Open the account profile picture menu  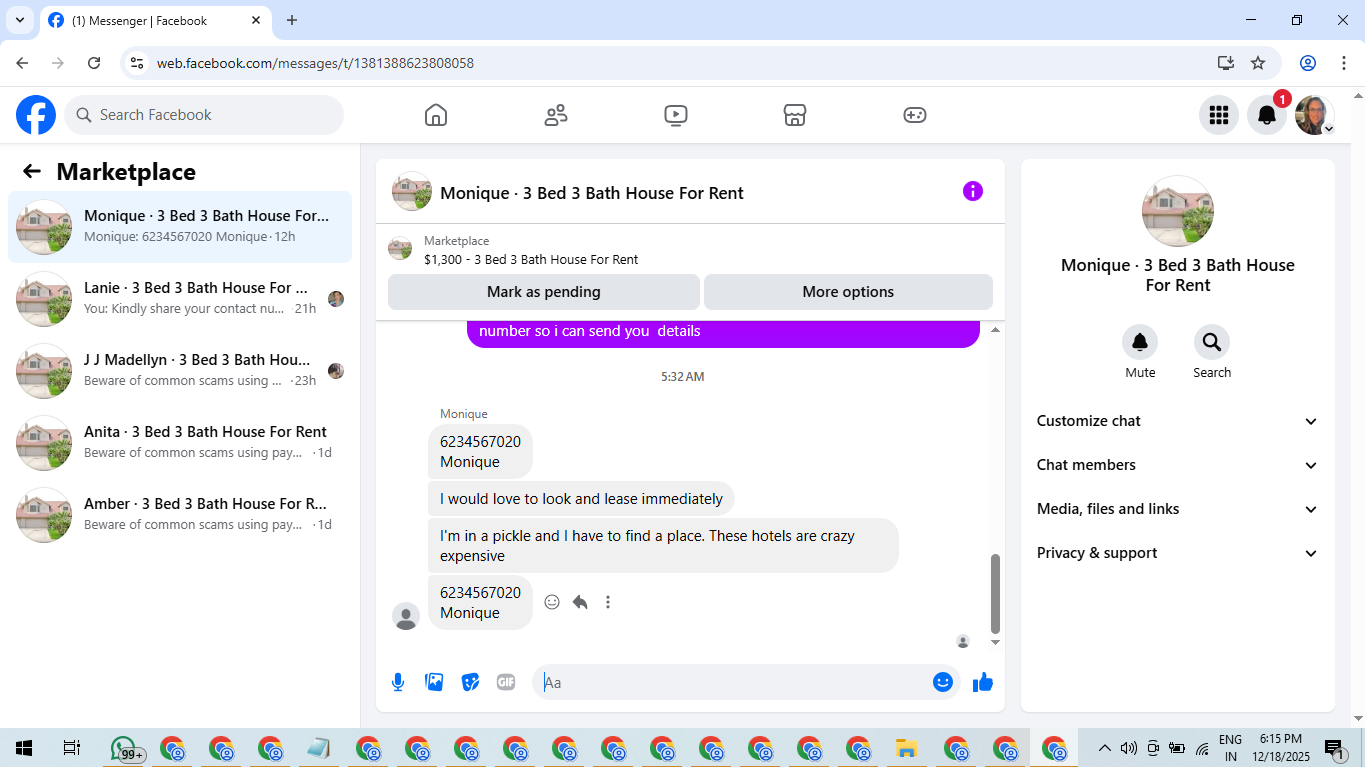click(x=1314, y=115)
